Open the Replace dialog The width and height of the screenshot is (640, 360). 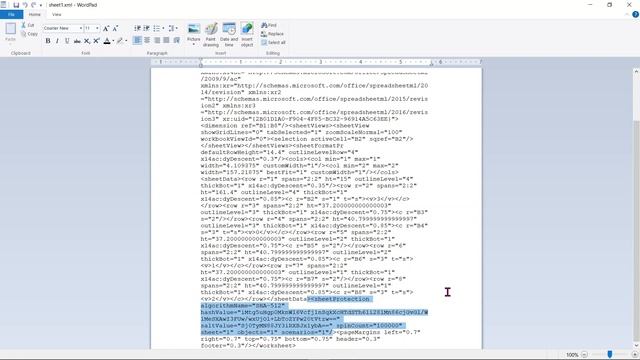coord(272,34)
